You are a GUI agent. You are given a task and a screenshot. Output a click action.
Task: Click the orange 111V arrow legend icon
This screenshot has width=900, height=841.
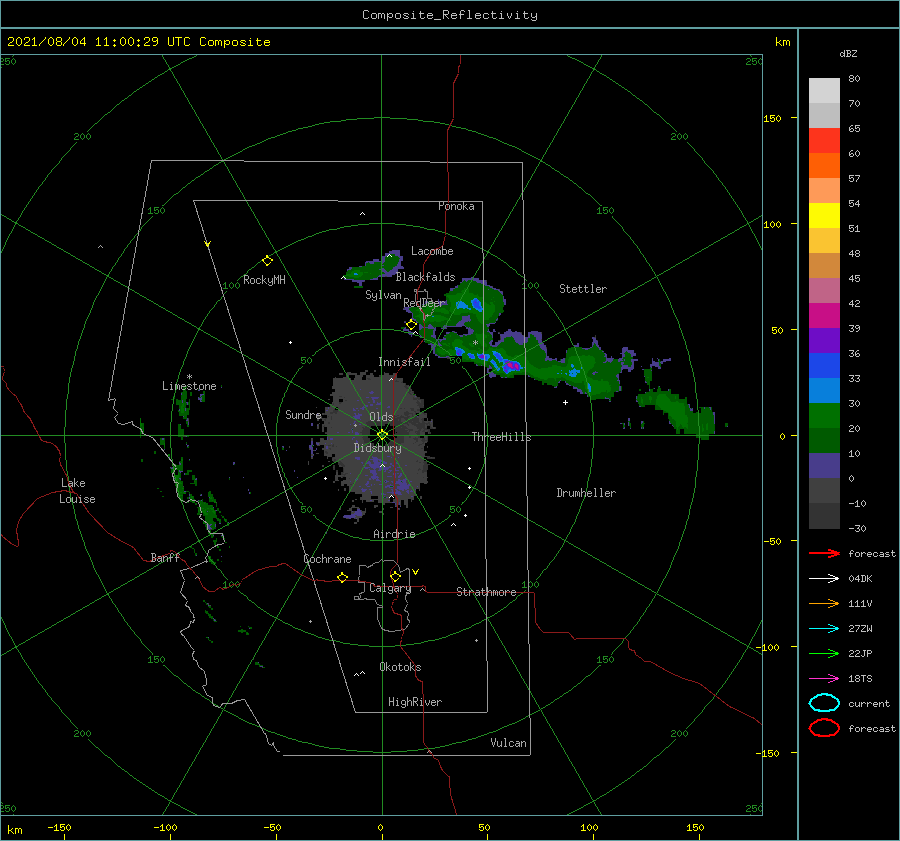824,603
